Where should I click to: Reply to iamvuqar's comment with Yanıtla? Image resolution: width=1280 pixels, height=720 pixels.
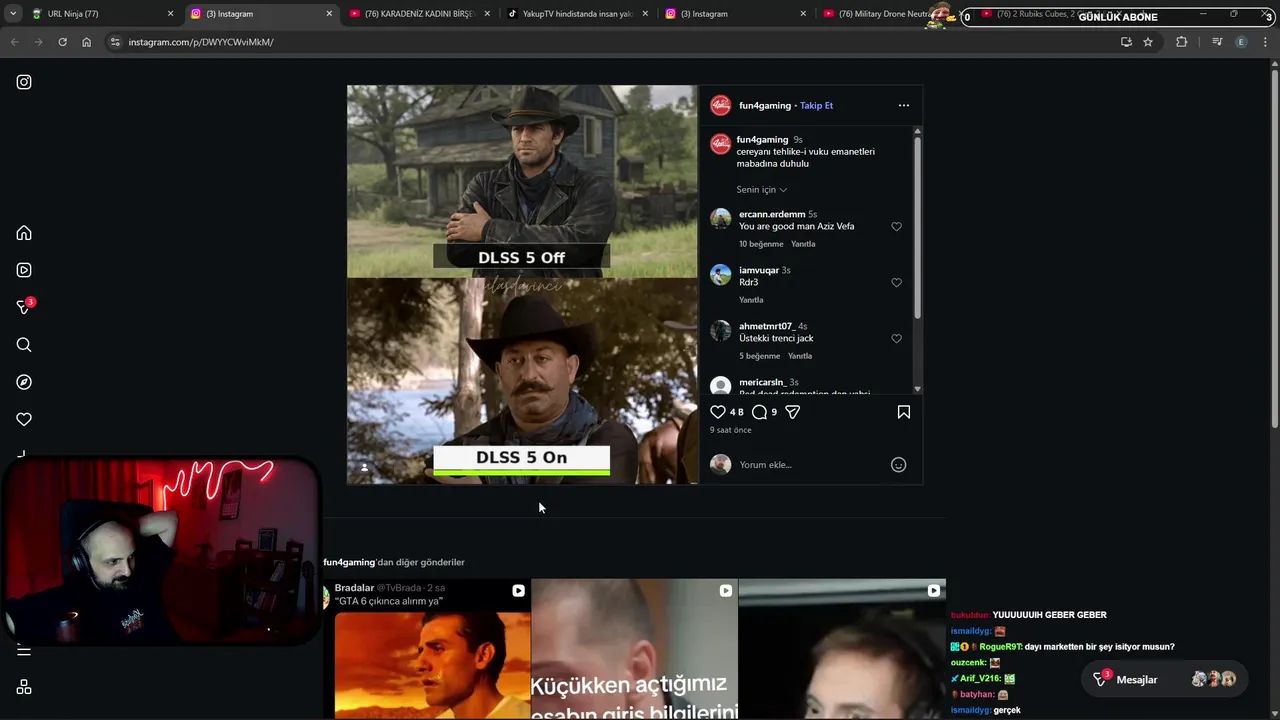point(751,300)
